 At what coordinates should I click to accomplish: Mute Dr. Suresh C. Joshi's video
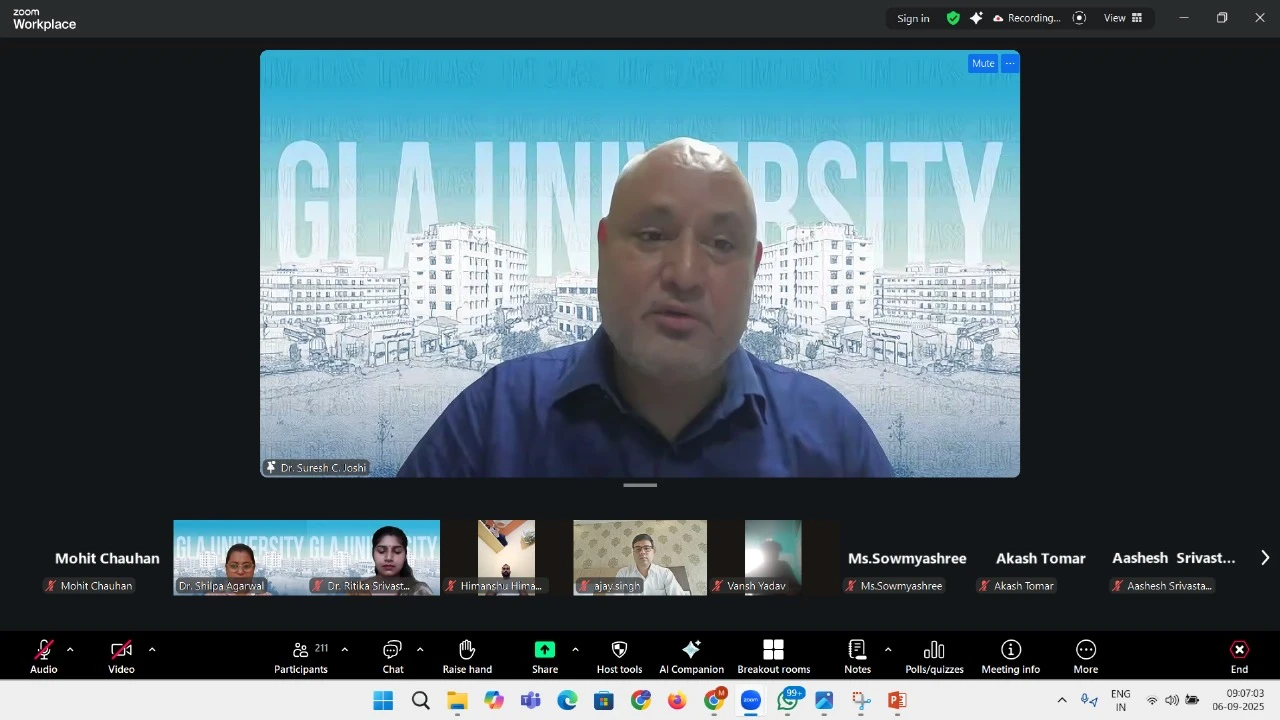983,63
